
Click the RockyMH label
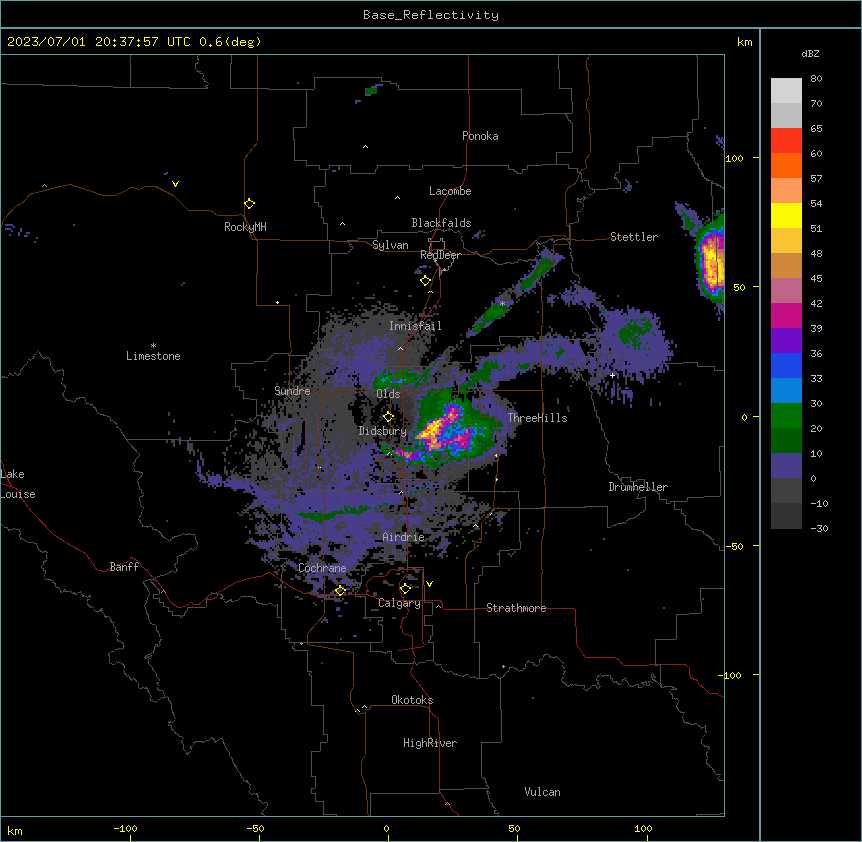(x=245, y=227)
